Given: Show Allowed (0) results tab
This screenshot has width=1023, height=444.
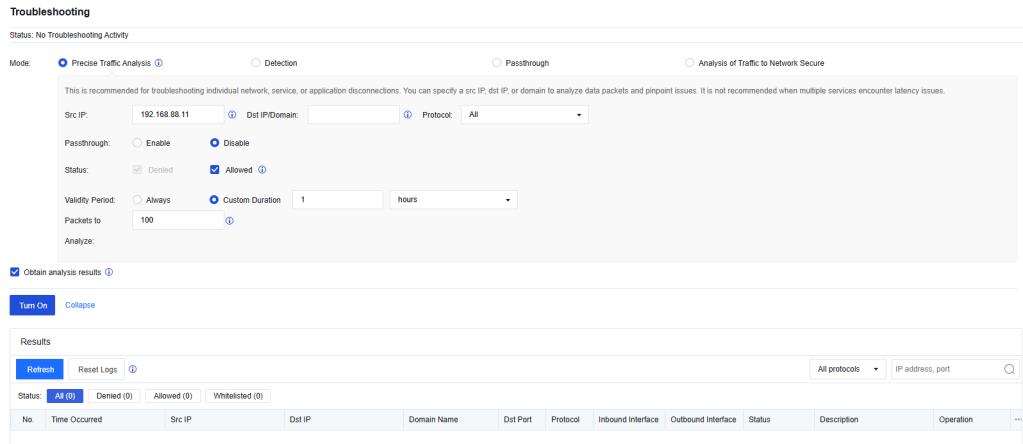Looking at the screenshot, I should [x=172, y=396].
